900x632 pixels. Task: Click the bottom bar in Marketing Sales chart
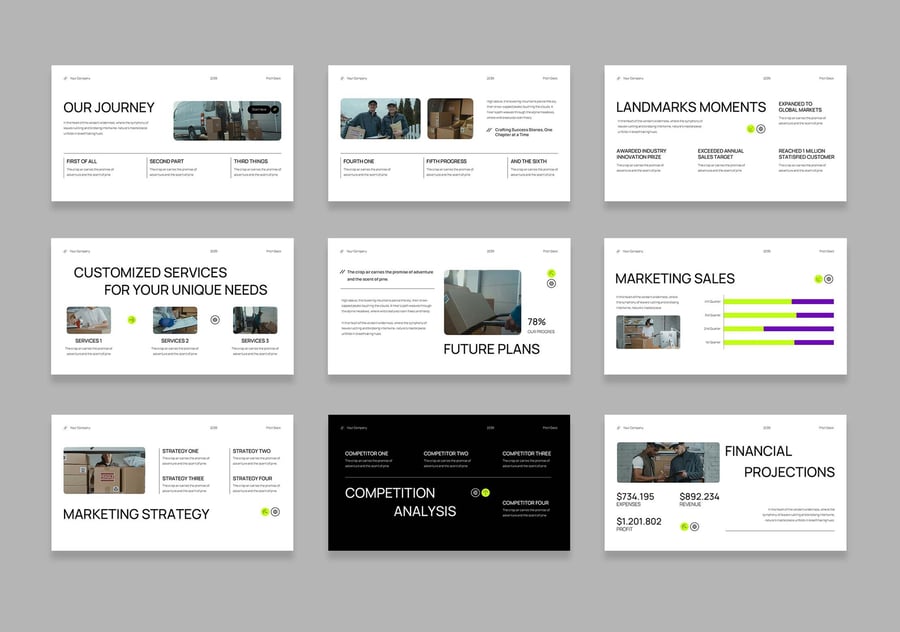(x=778, y=342)
